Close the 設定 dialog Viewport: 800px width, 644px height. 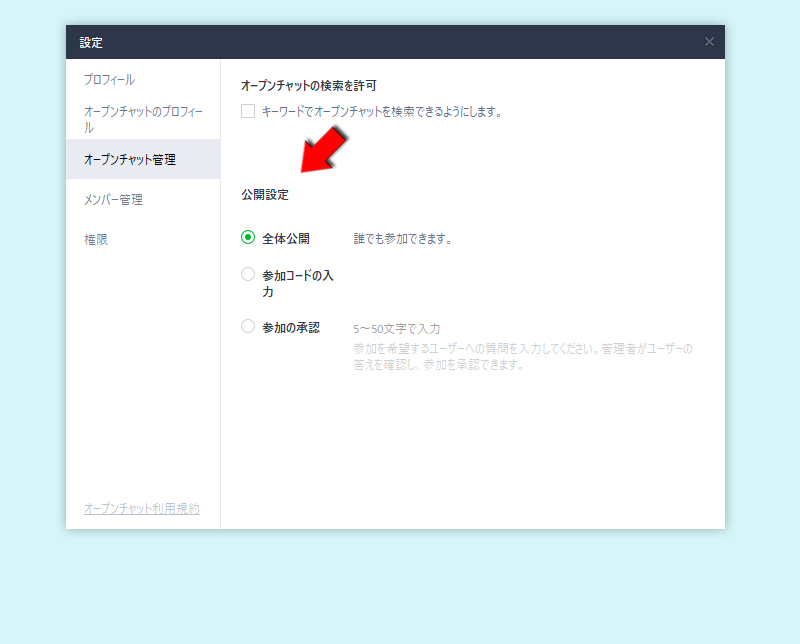point(709,42)
